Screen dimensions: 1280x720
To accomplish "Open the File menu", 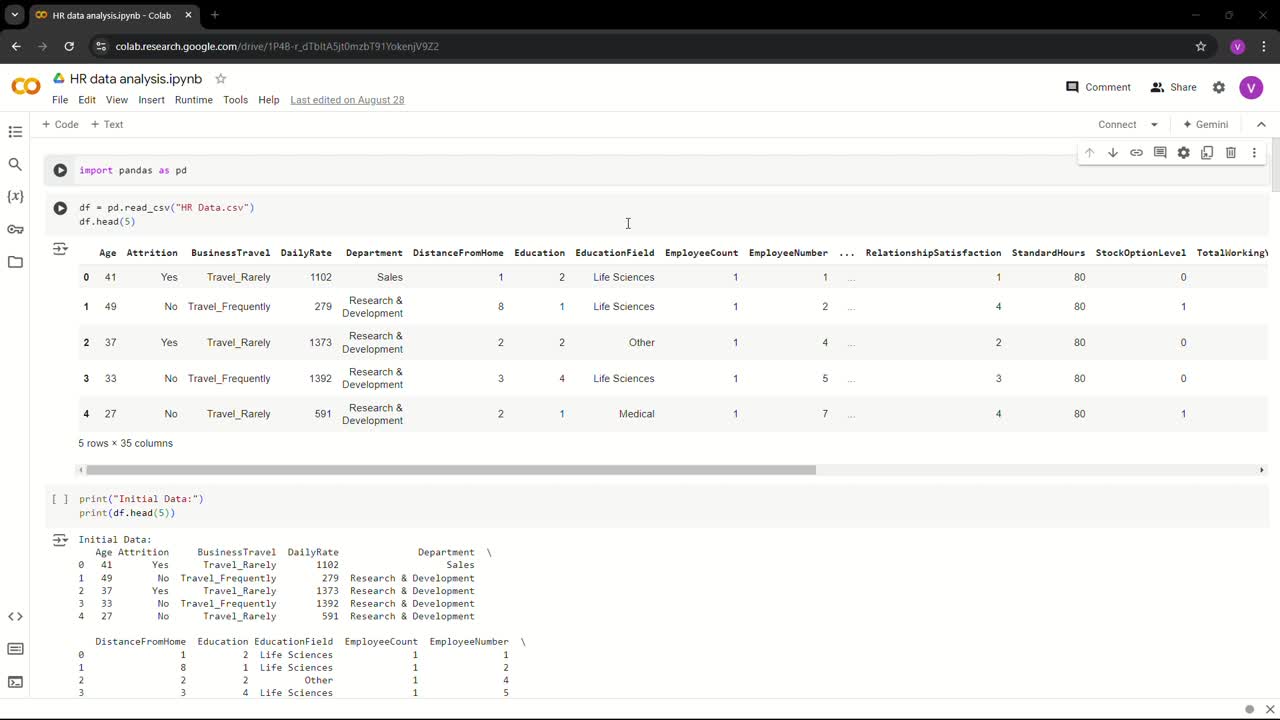I will [x=60, y=100].
